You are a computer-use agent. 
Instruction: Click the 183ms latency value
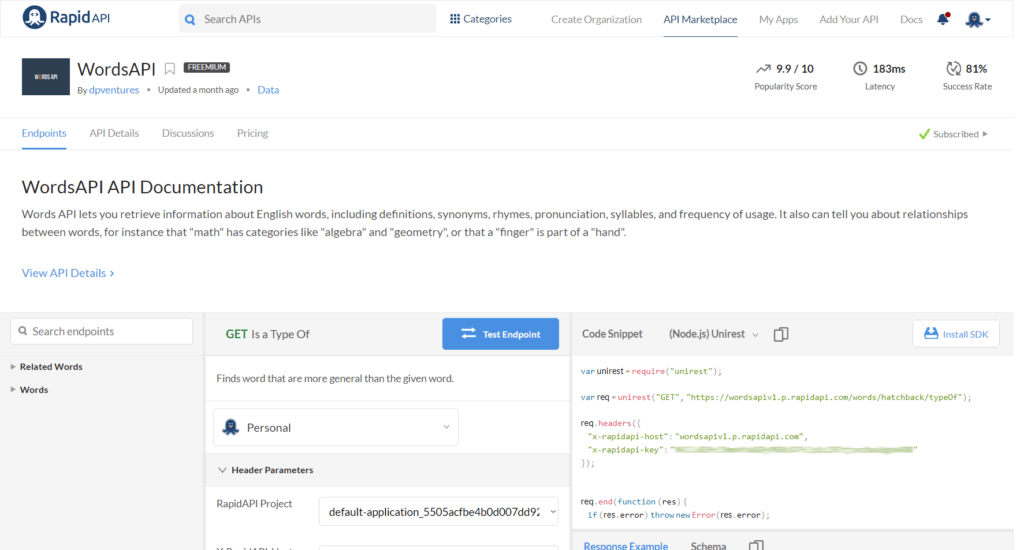tap(889, 69)
